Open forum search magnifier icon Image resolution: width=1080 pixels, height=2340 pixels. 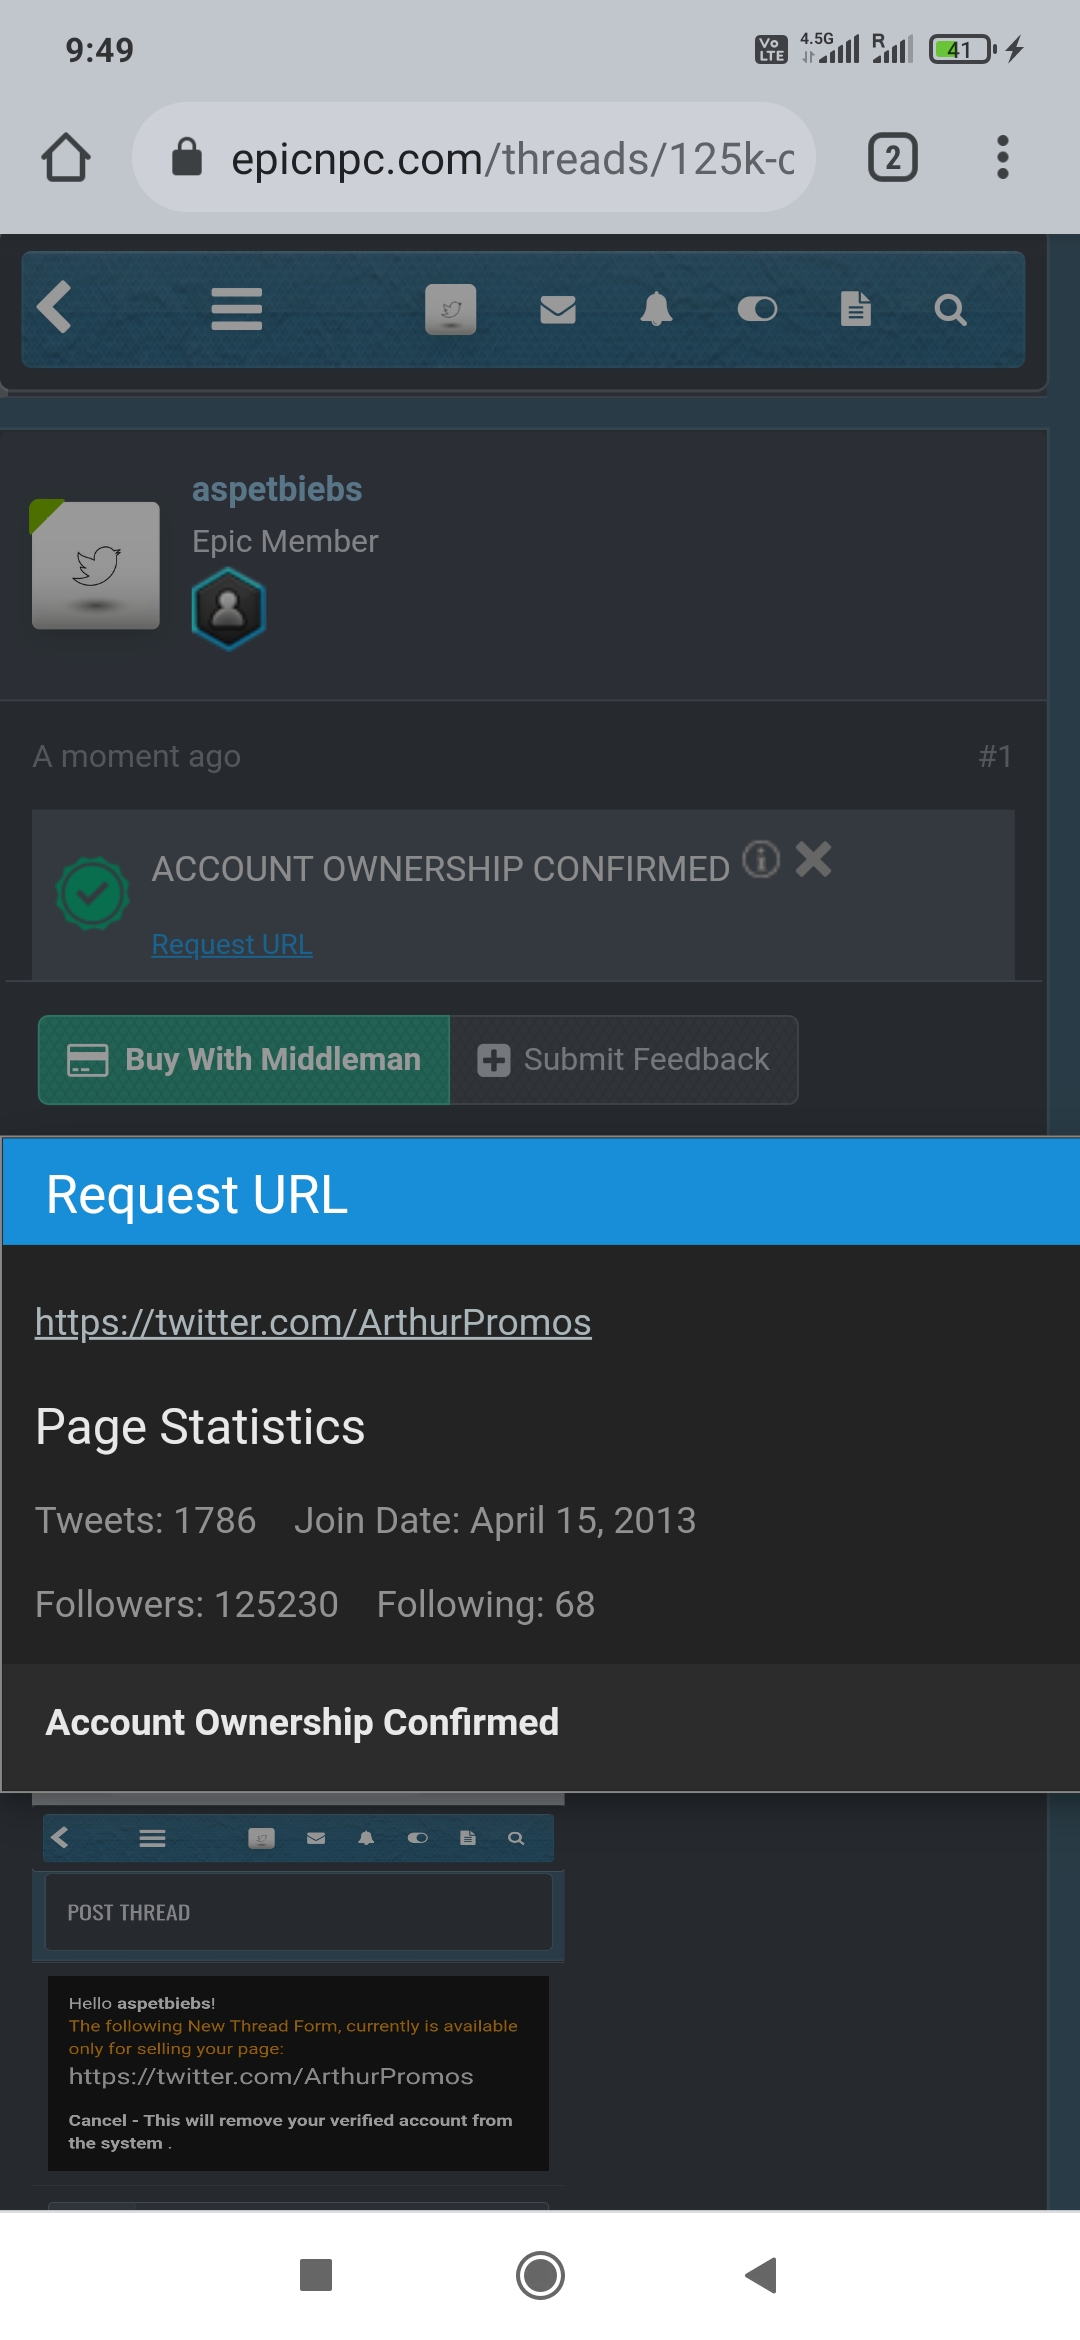tap(950, 310)
